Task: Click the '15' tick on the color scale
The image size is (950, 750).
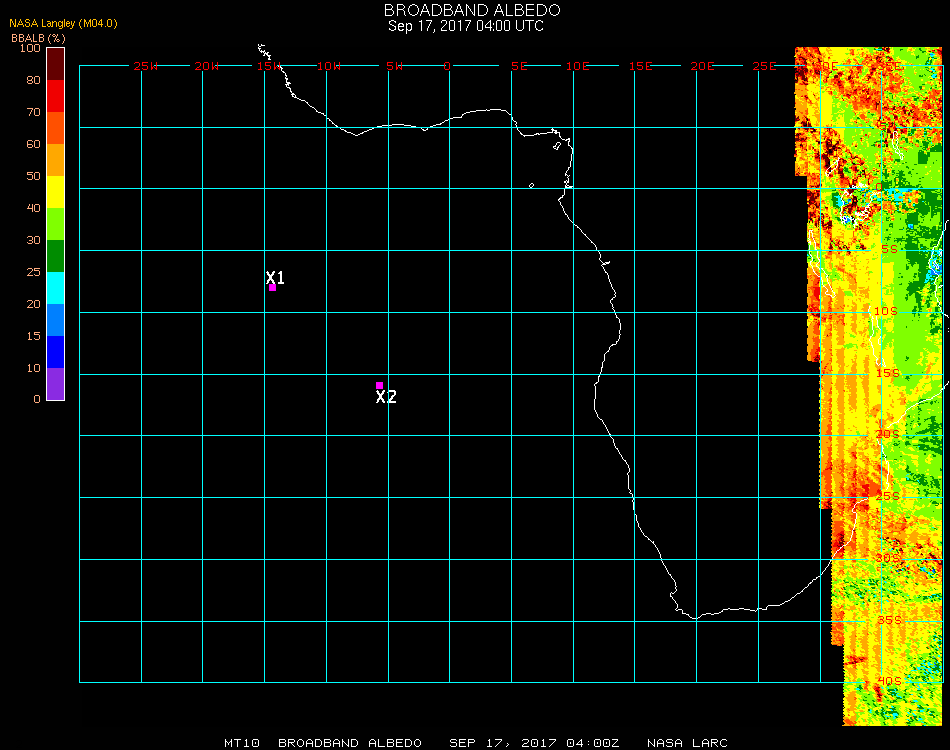Action: [33, 336]
